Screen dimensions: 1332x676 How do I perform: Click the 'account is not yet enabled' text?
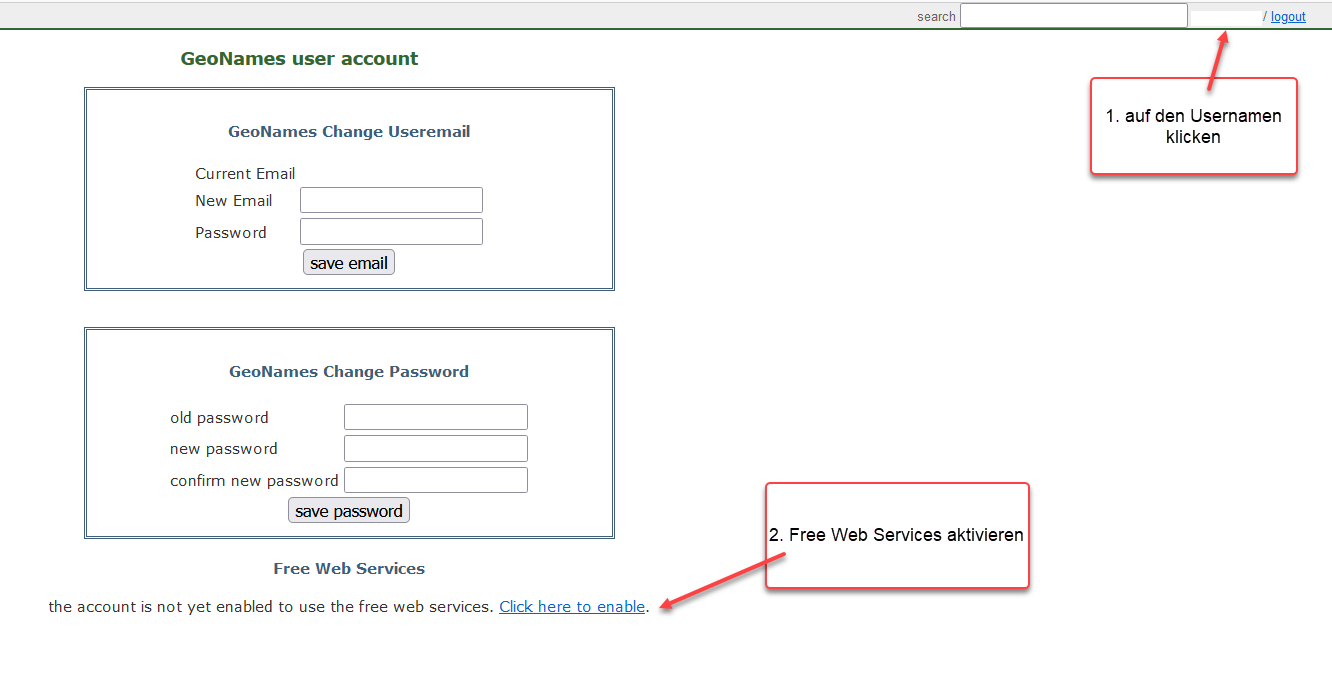[x=271, y=607]
